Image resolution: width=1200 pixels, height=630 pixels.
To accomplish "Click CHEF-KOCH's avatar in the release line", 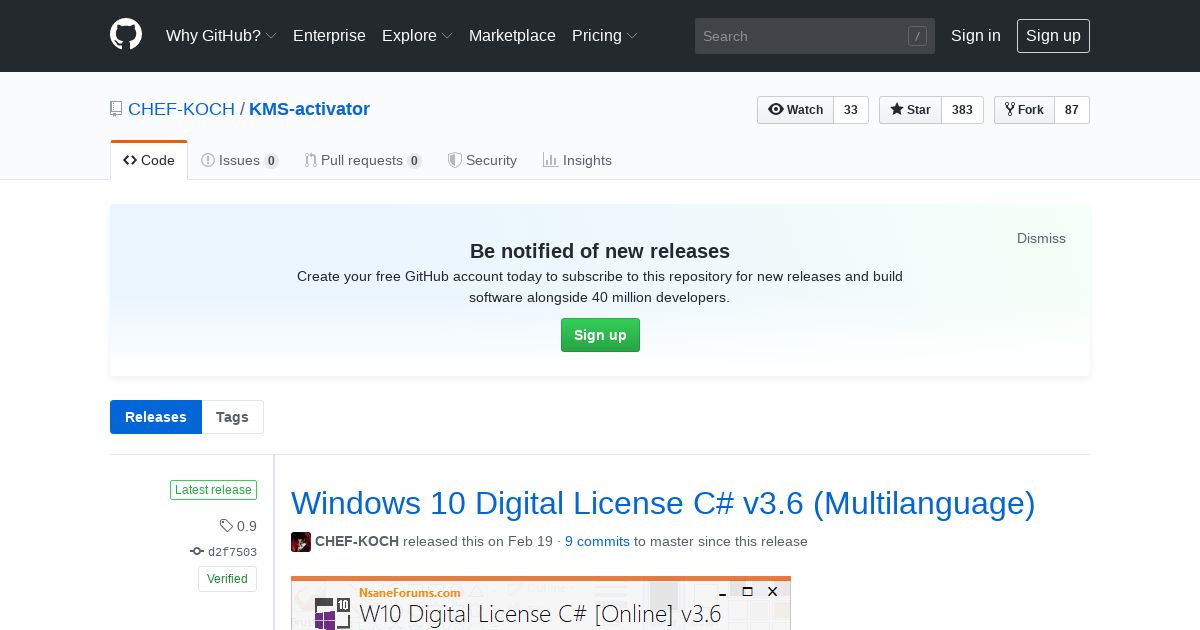I will [x=301, y=542].
